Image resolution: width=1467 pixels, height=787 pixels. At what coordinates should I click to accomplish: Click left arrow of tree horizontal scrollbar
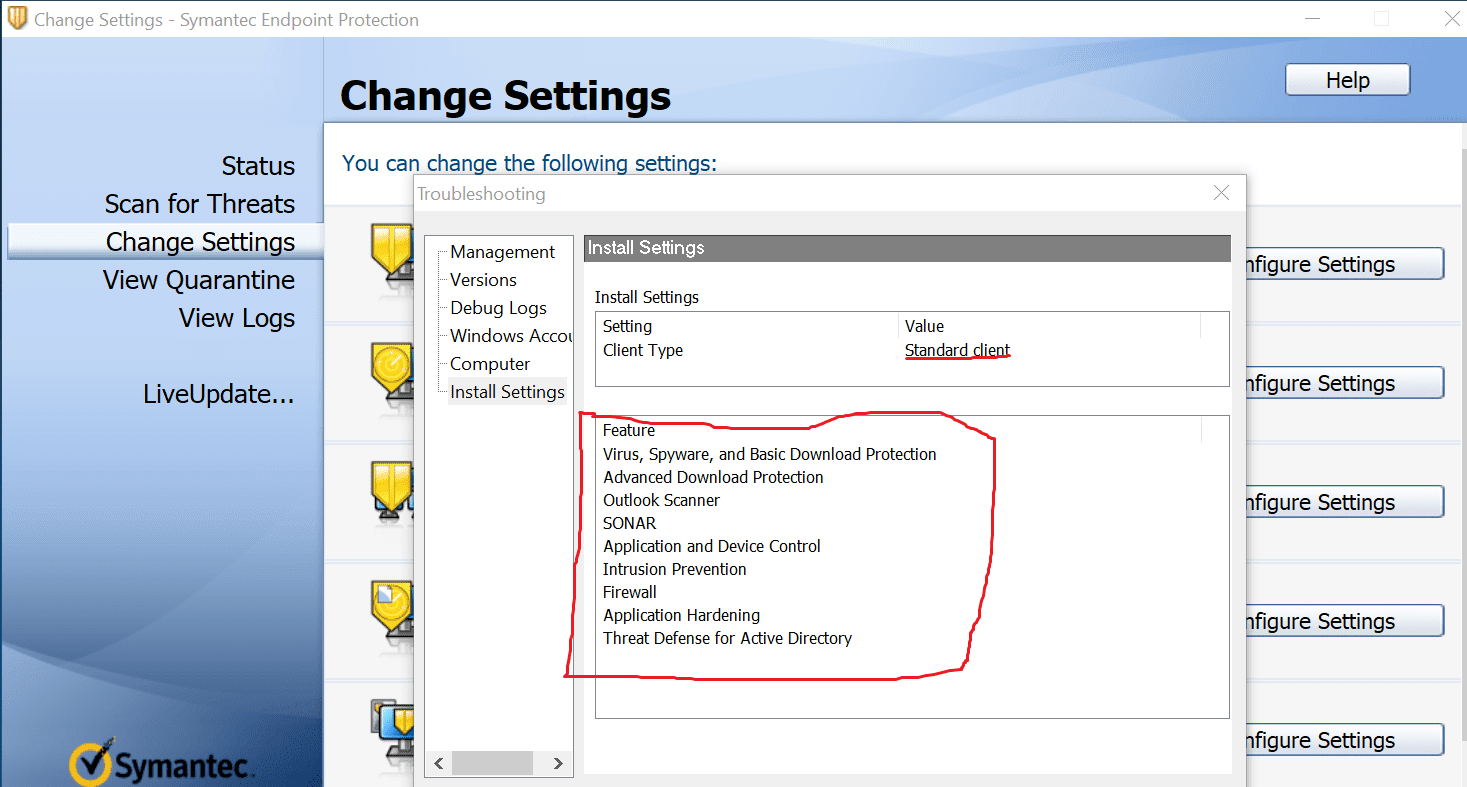coord(438,763)
